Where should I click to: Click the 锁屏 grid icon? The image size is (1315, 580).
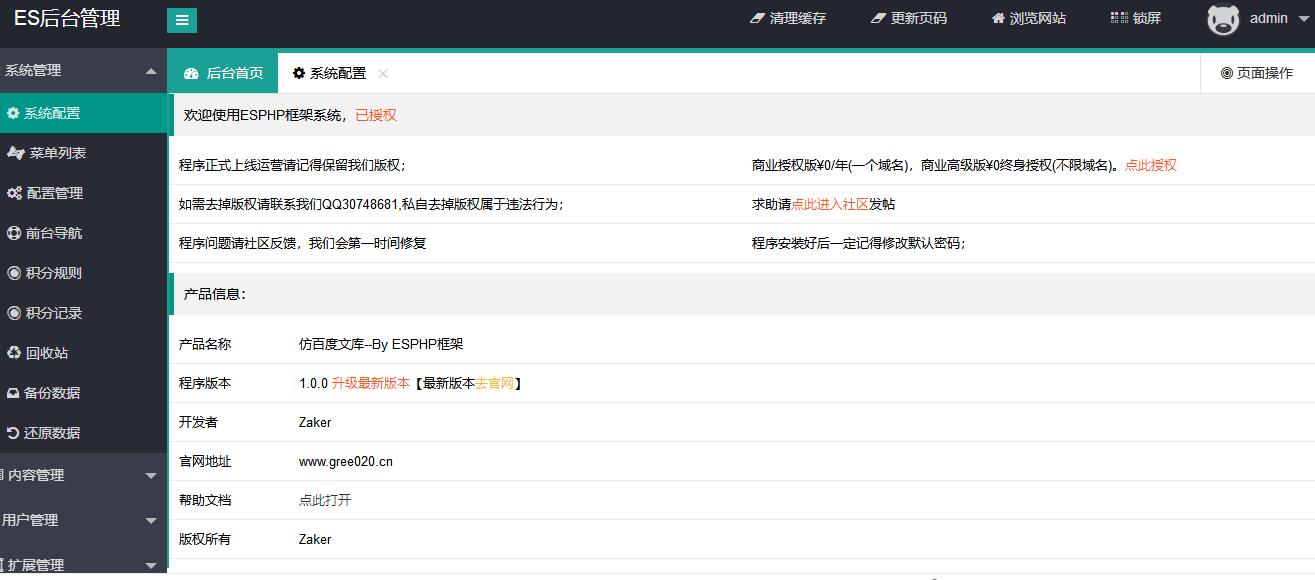(x=1119, y=18)
